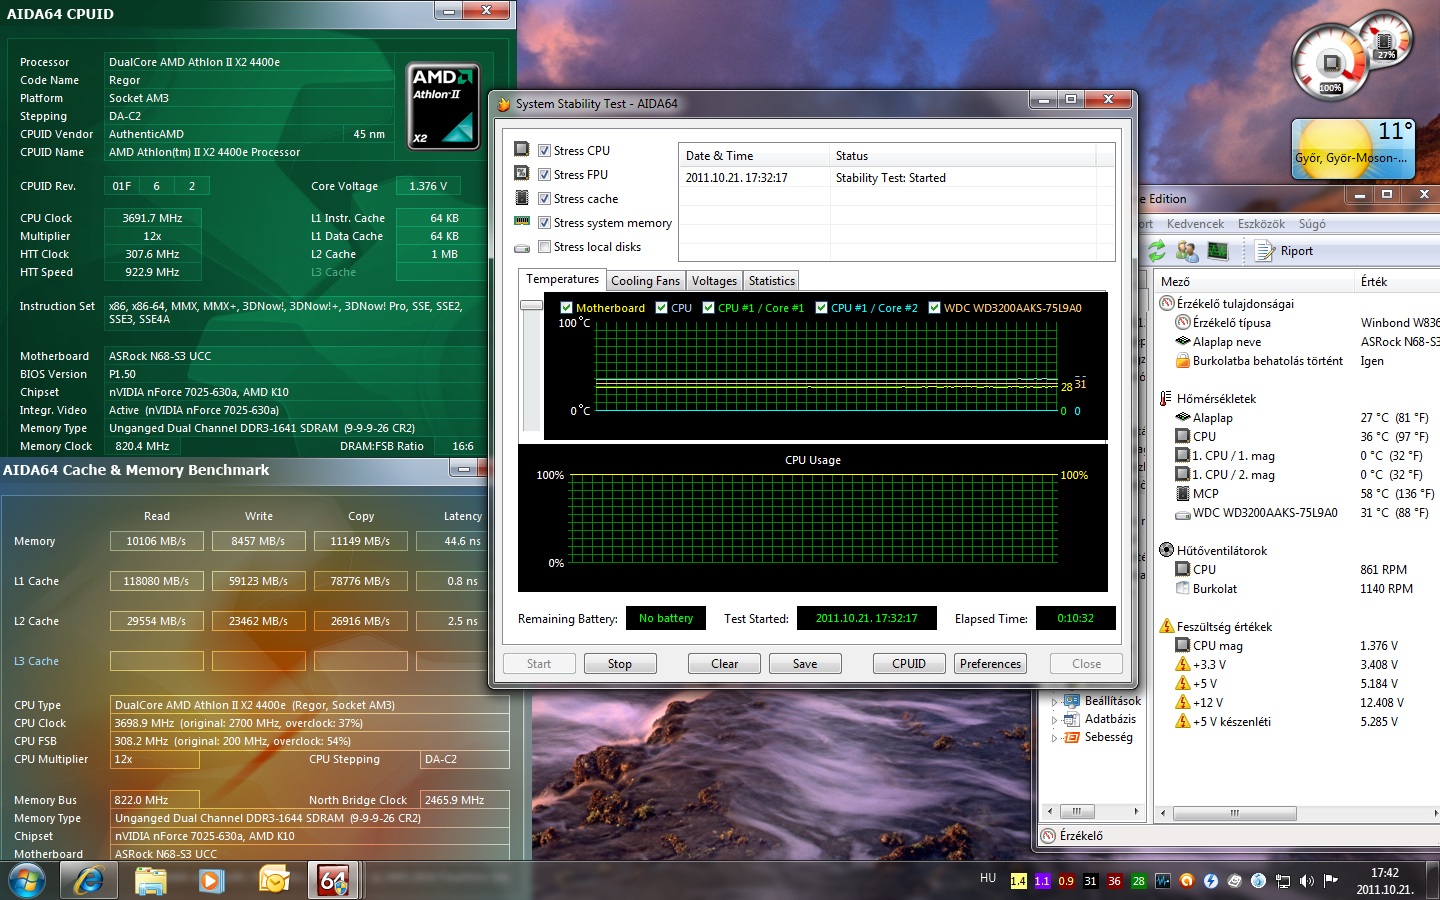Click the AMD Athlon II logo badge
The height and width of the screenshot is (900, 1440).
click(443, 107)
